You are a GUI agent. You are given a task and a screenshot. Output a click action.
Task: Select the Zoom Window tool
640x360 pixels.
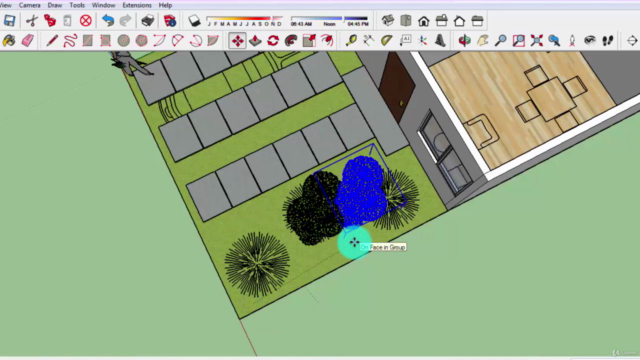(x=518, y=41)
